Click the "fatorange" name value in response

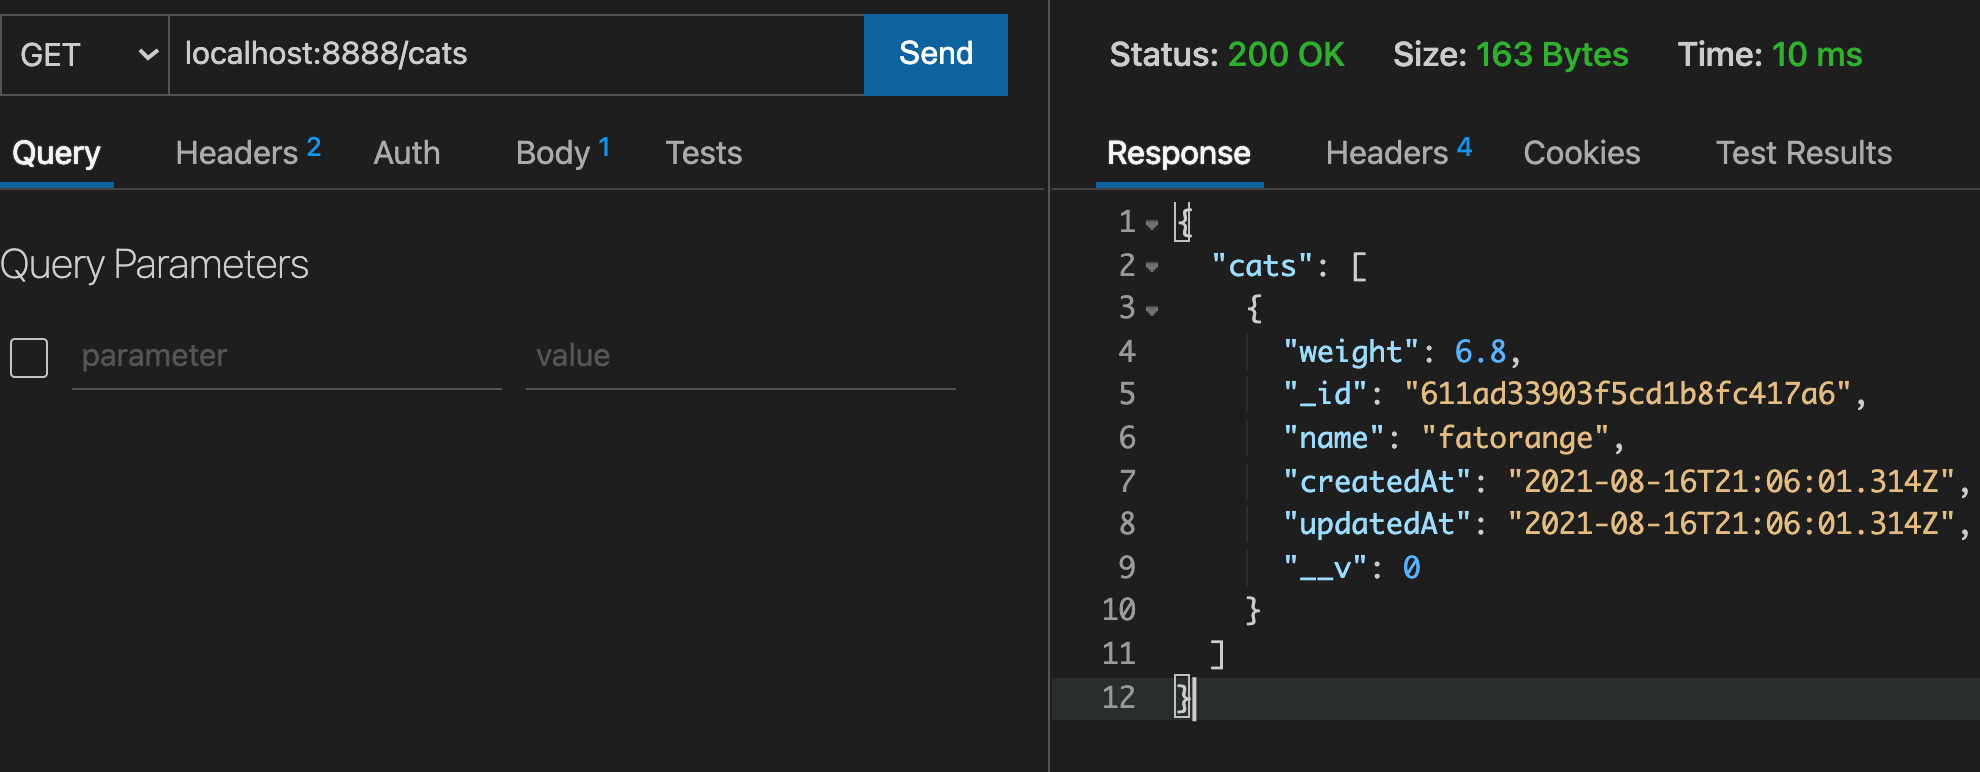(1515, 438)
